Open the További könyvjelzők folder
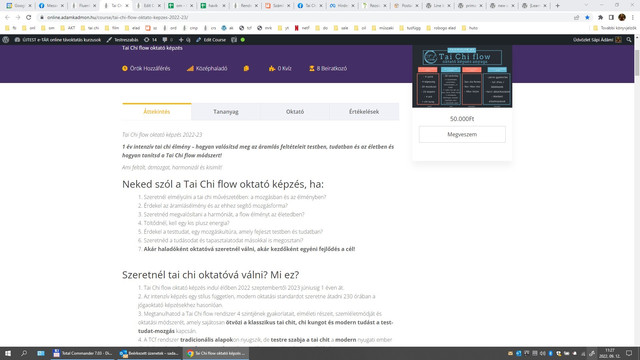Image resolution: width=640 pixels, height=360 pixels. (614, 28)
